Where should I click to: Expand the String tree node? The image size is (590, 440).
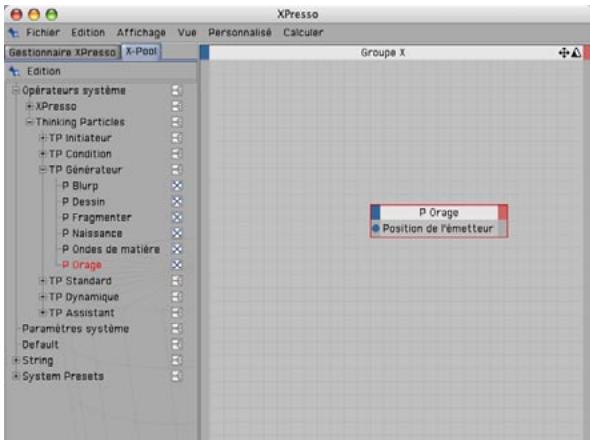(16, 360)
